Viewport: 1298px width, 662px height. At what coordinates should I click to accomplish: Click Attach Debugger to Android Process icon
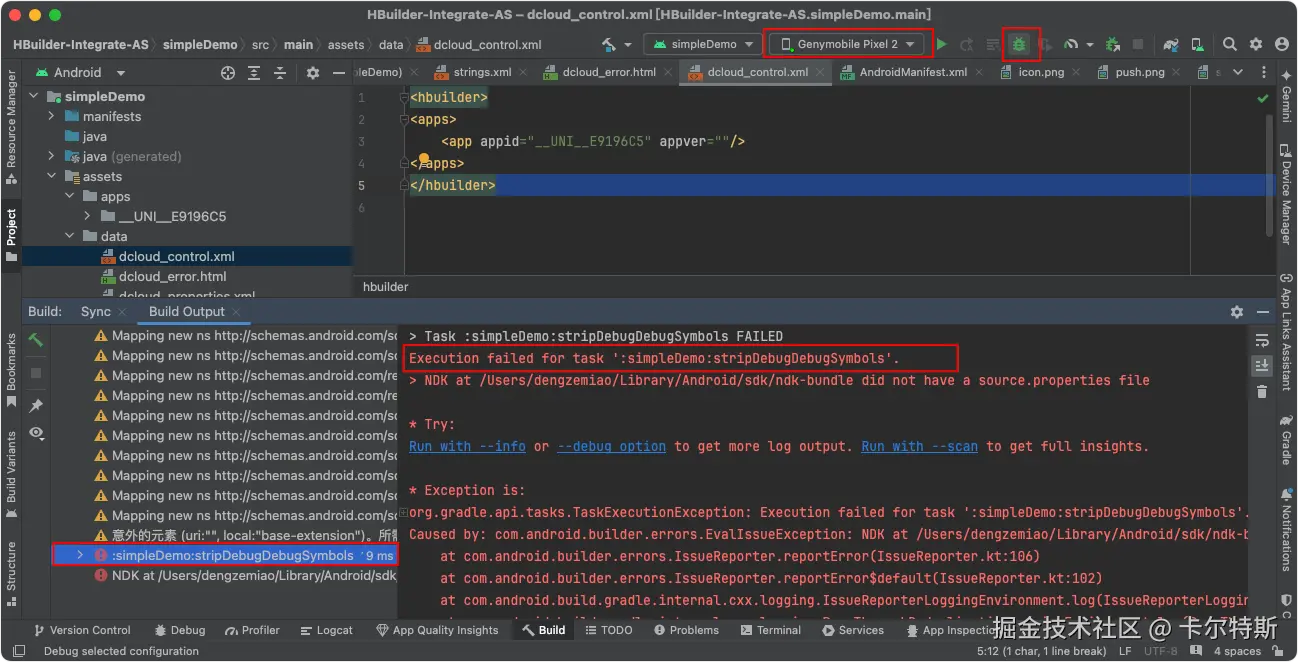pyautogui.click(x=1112, y=45)
